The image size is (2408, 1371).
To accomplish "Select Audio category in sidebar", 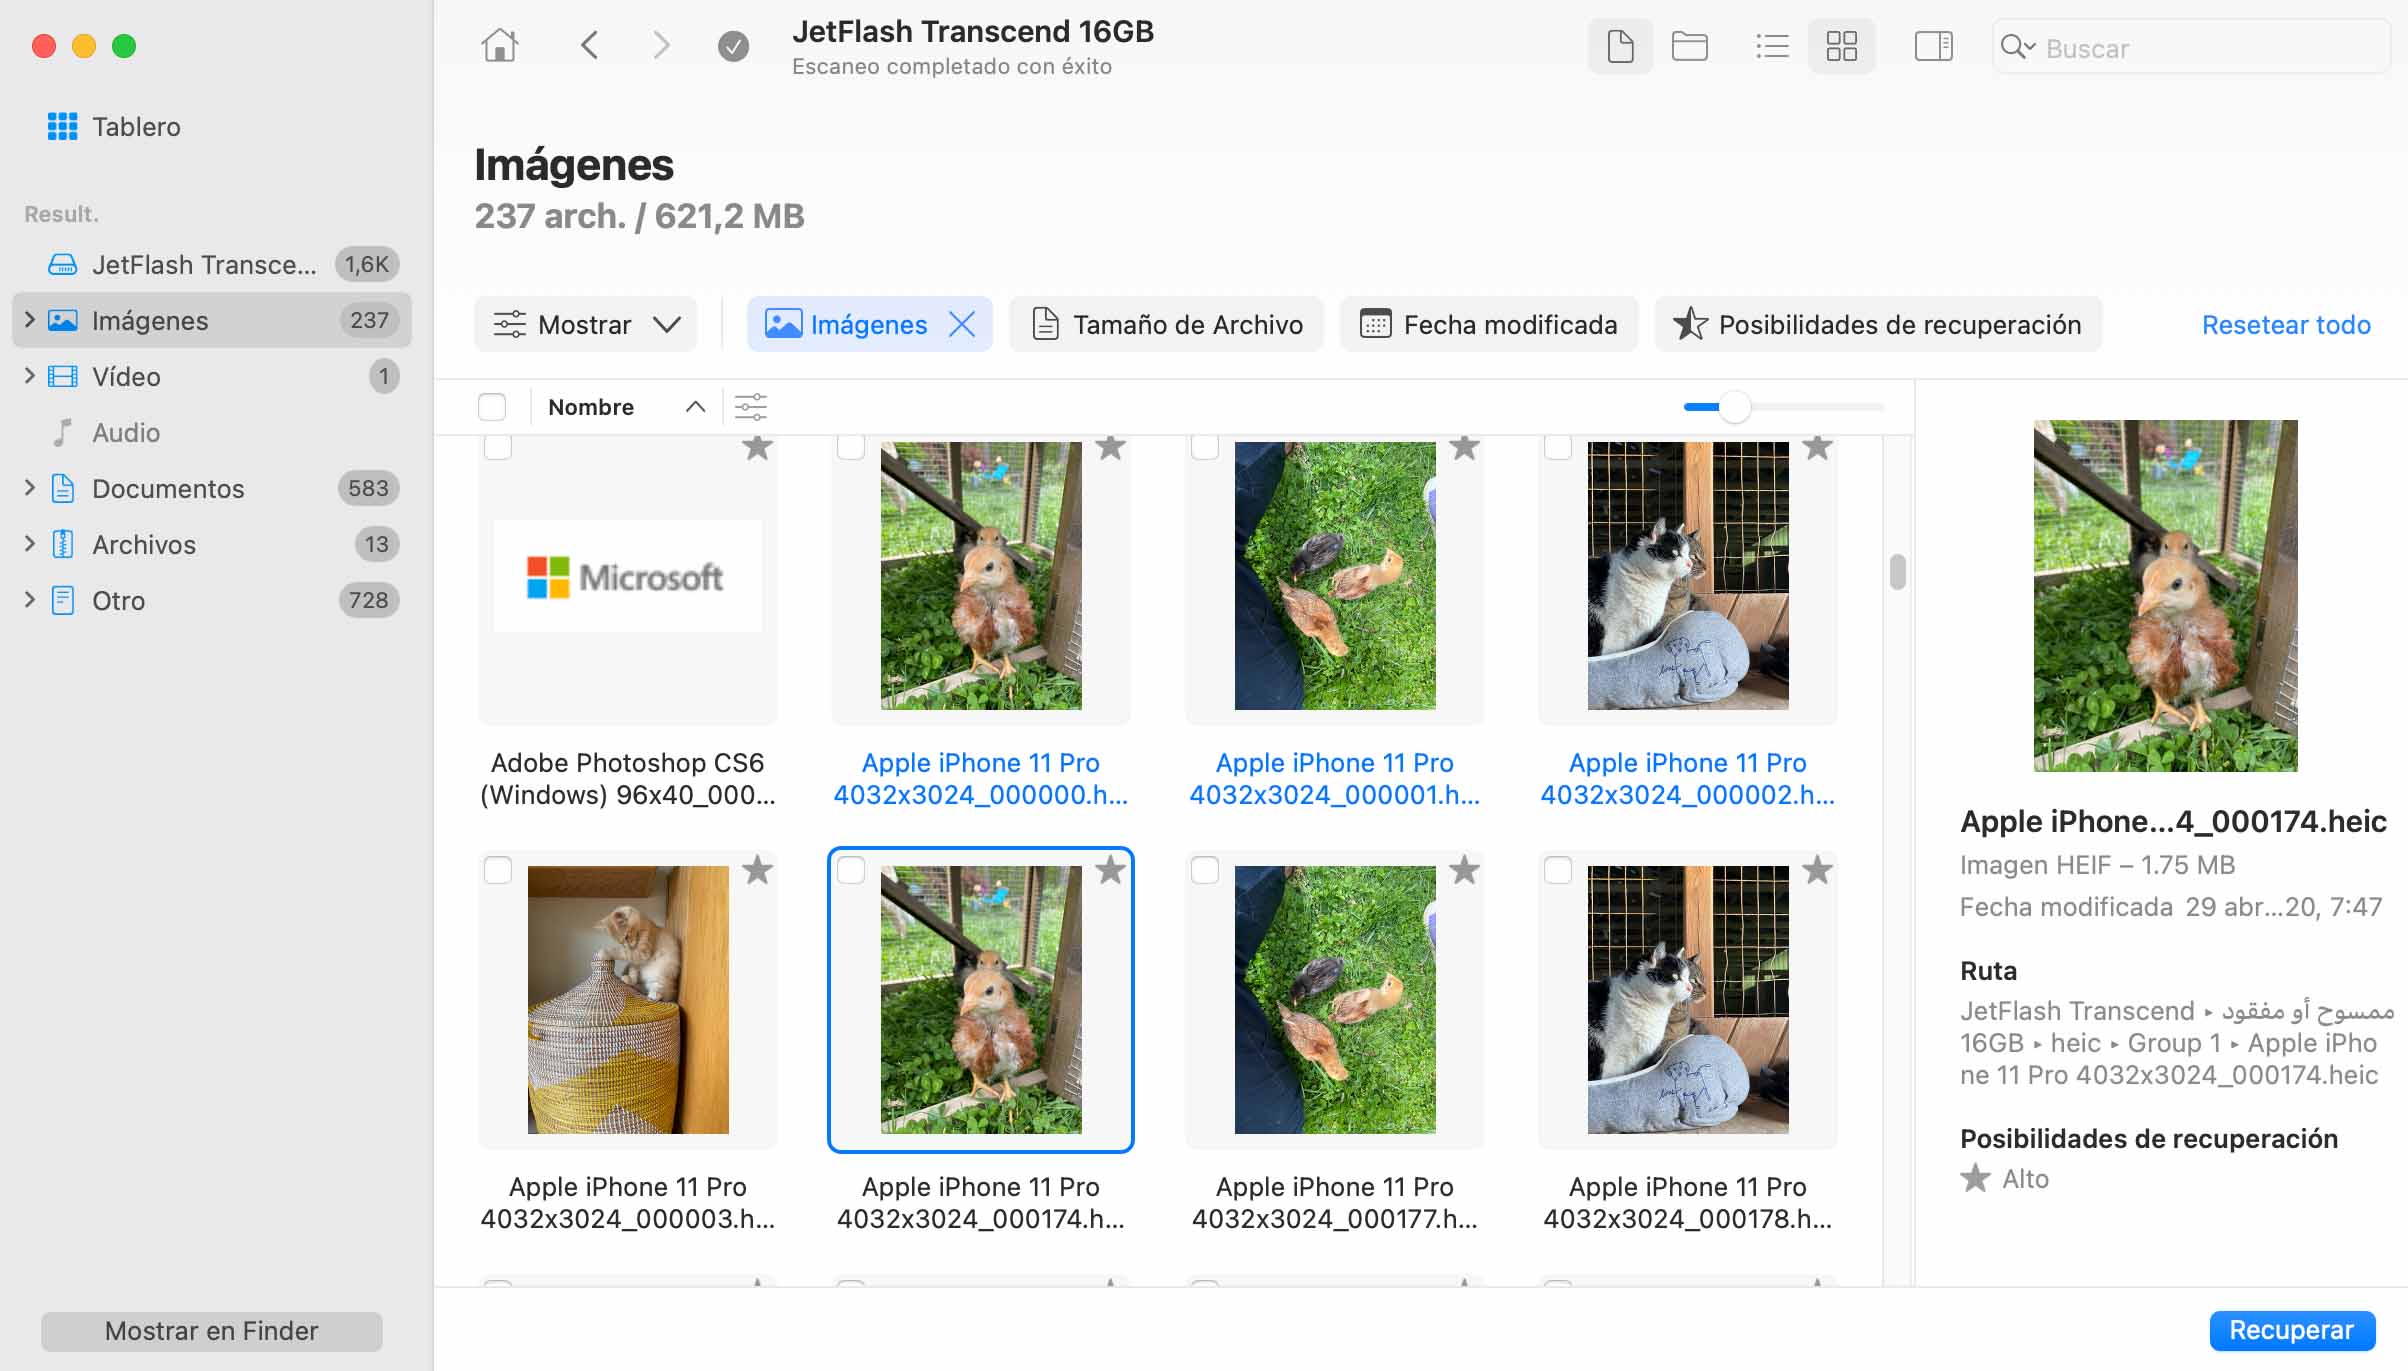I will click(x=212, y=432).
